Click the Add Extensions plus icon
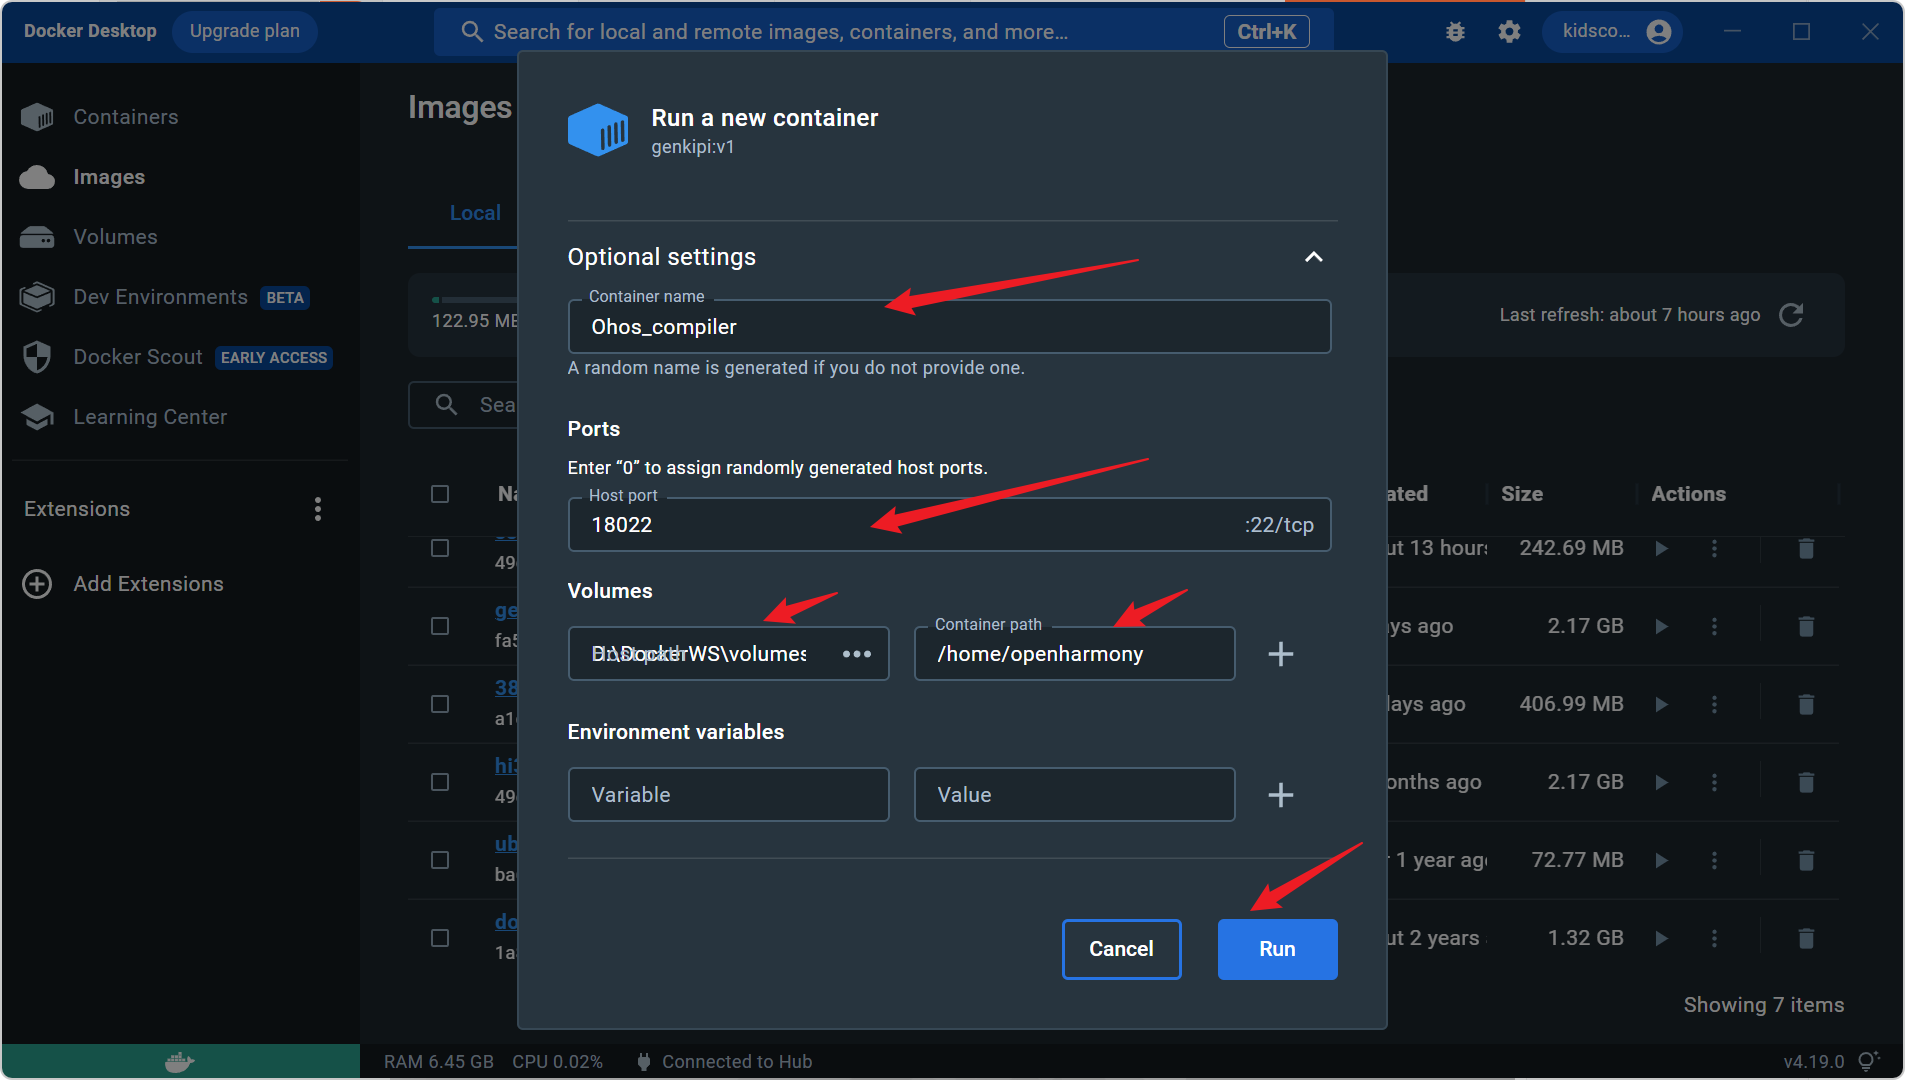This screenshot has height=1080, width=1905. click(37, 584)
